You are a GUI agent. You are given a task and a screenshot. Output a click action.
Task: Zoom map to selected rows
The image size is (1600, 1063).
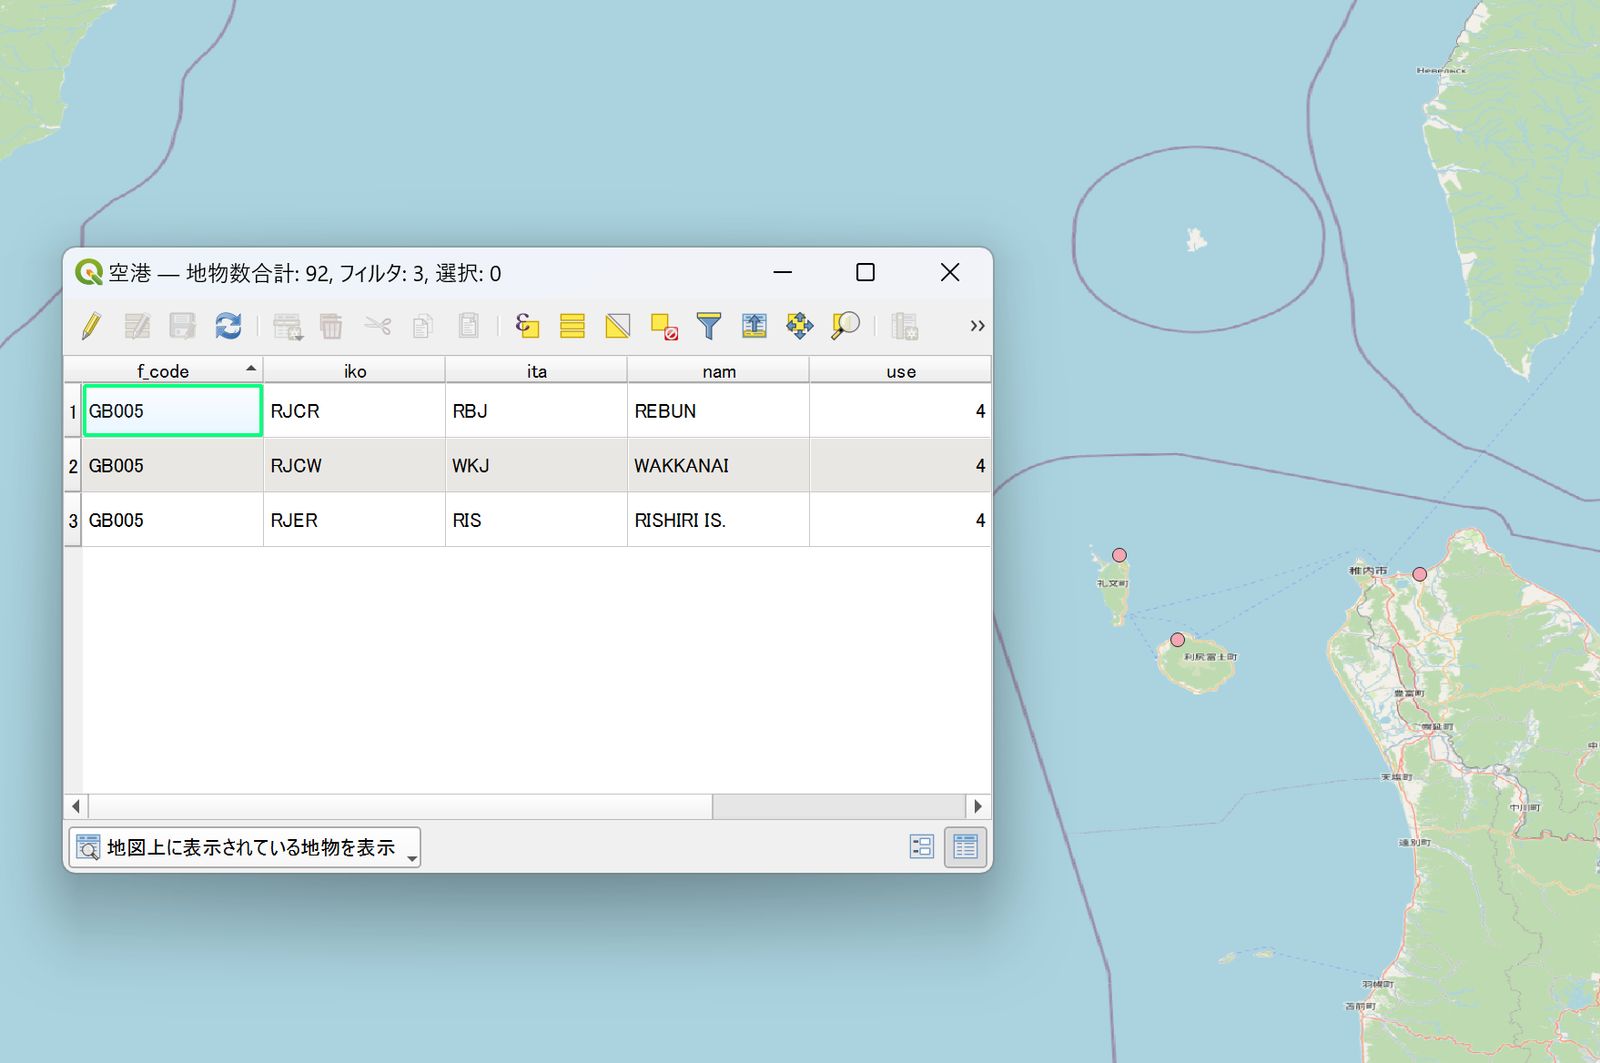click(846, 326)
